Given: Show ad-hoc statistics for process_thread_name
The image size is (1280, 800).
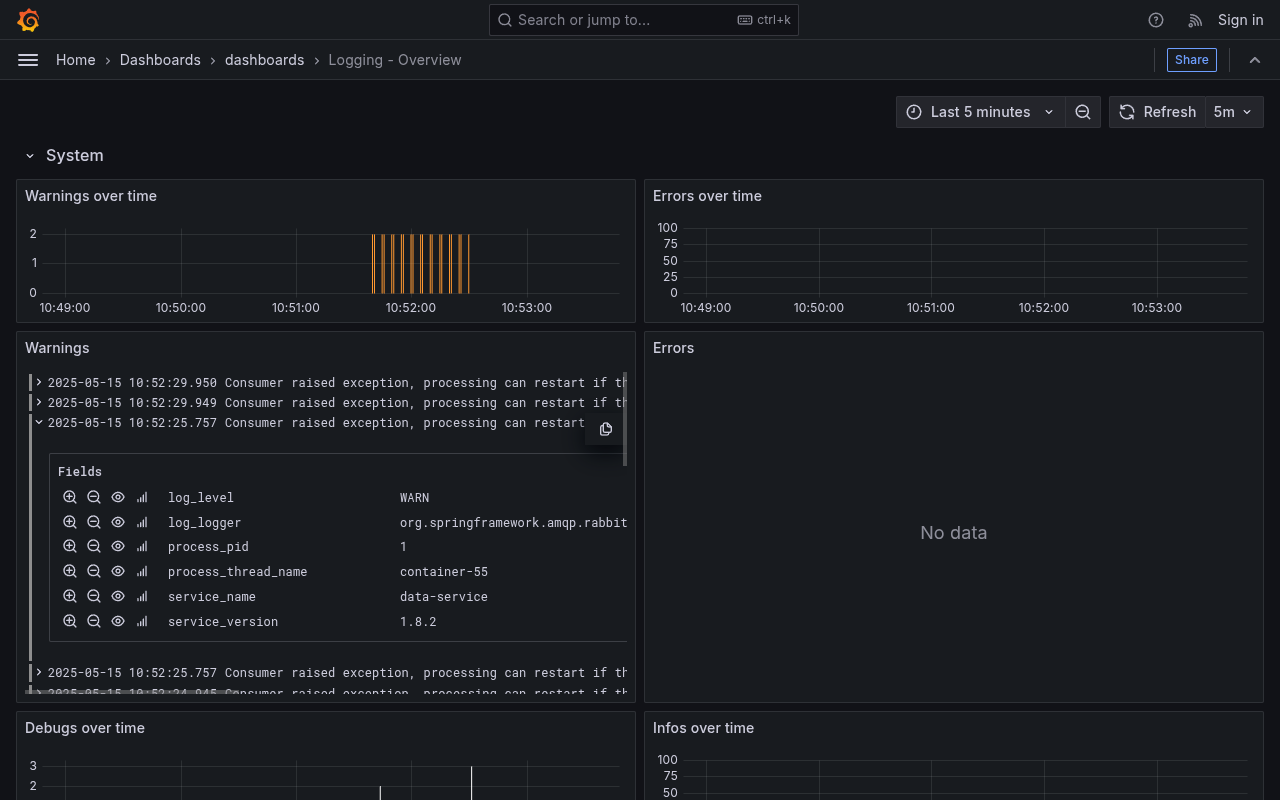Looking at the screenshot, I should 142,572.
